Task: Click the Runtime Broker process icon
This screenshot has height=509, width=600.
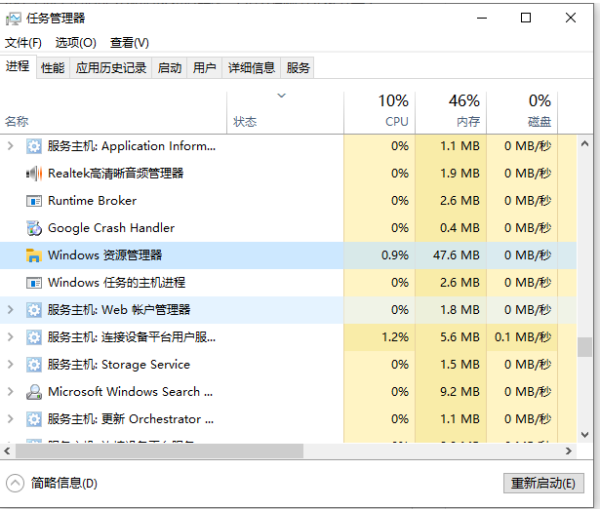Action: click(x=34, y=201)
